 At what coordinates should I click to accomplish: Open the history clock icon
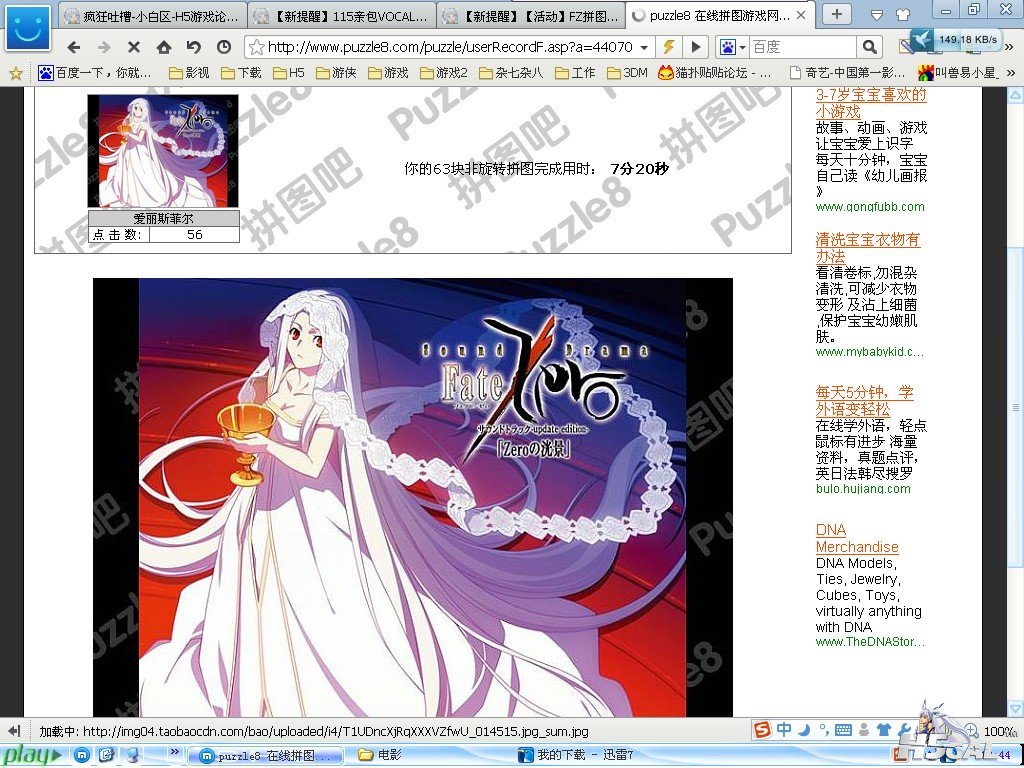[224, 47]
